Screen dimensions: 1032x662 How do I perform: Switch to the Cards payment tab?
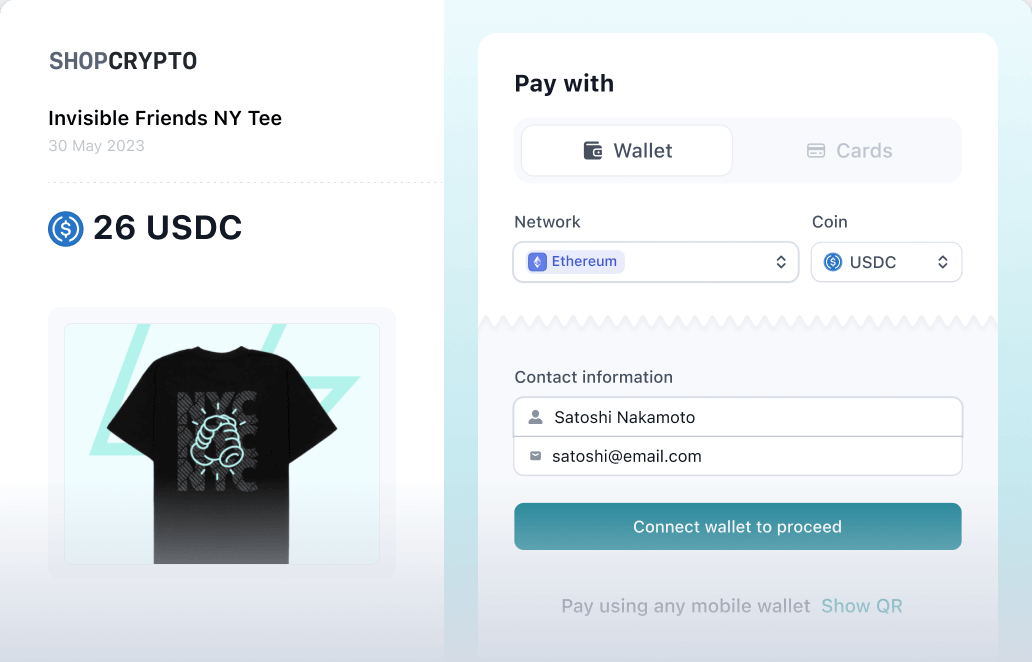(x=849, y=151)
